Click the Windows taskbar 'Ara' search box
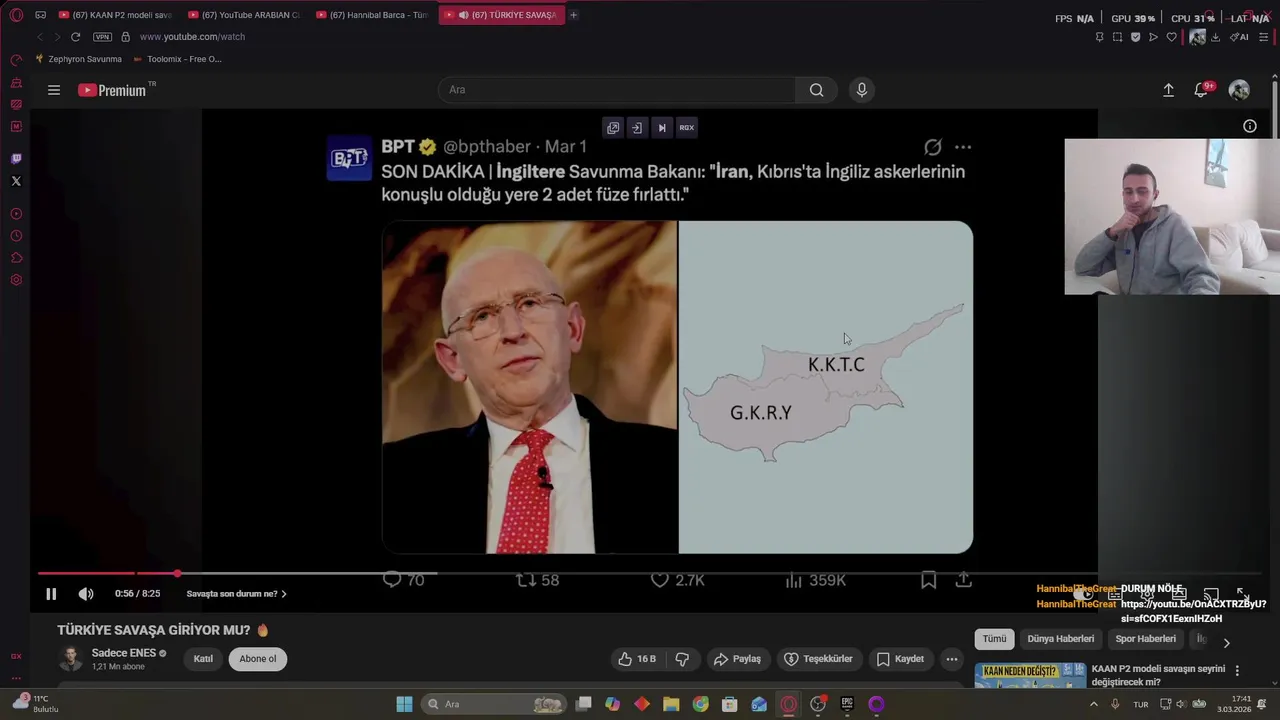Image resolution: width=1280 pixels, height=720 pixels. 492,704
